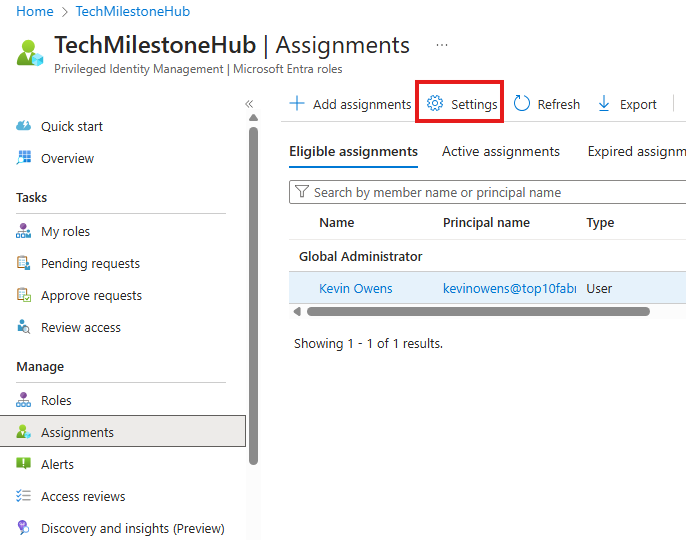Screen dimensions: 686x540
Task: Click the horizontal scrollbar under the table
Action: click(478, 312)
